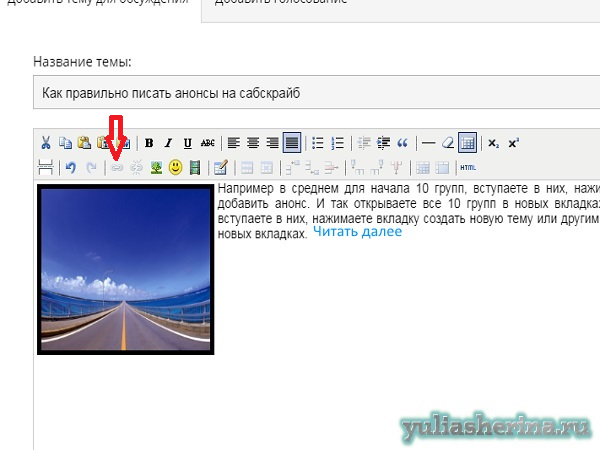
Task: Click the Copy icon in toolbar
Action: [x=65, y=143]
